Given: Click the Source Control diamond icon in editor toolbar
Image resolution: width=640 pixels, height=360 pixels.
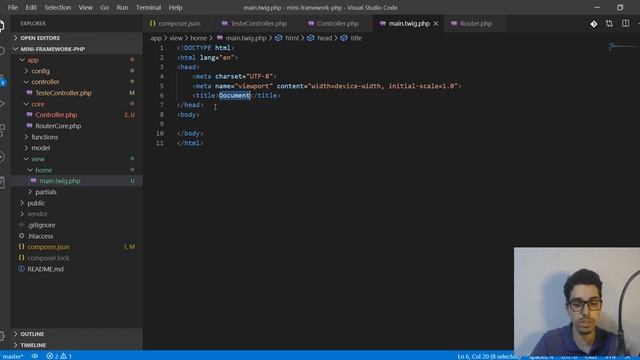Looking at the screenshot, I should tap(593, 24).
